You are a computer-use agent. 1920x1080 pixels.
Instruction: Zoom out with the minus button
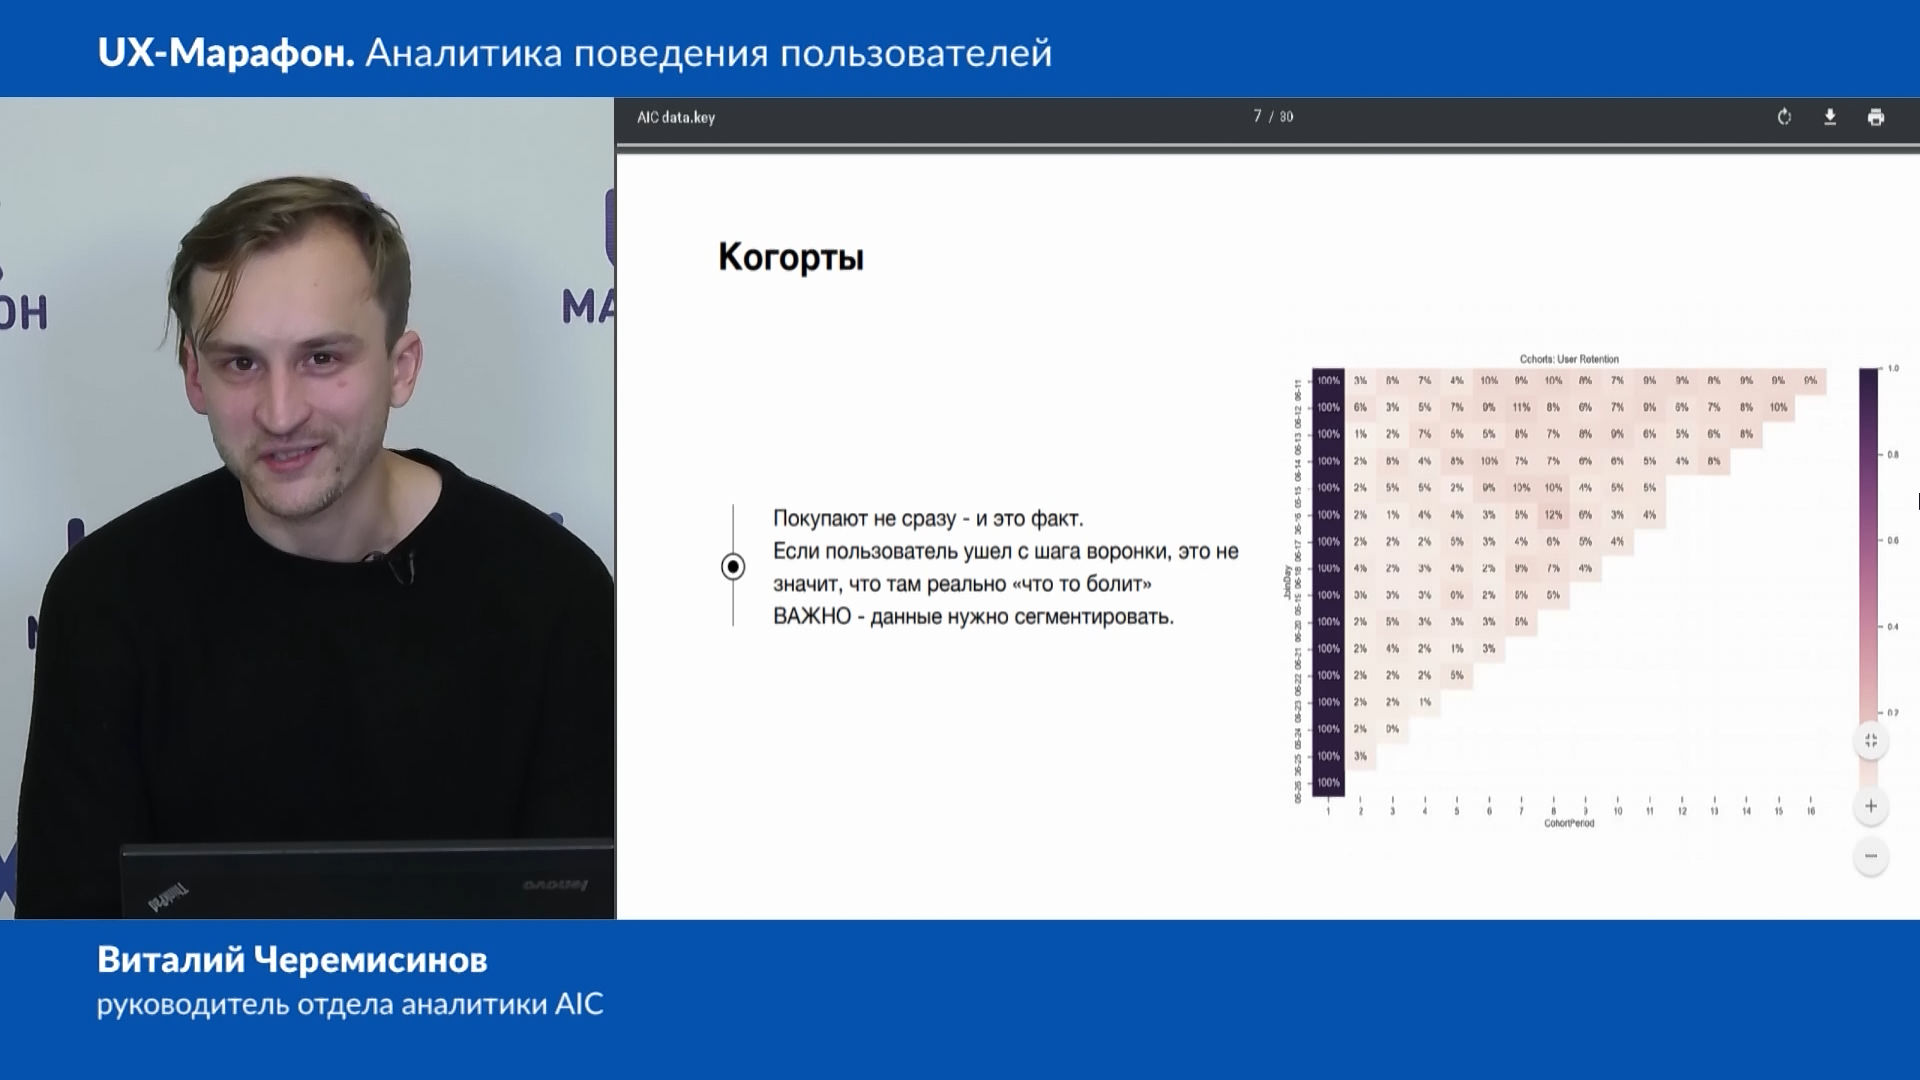(x=1871, y=856)
